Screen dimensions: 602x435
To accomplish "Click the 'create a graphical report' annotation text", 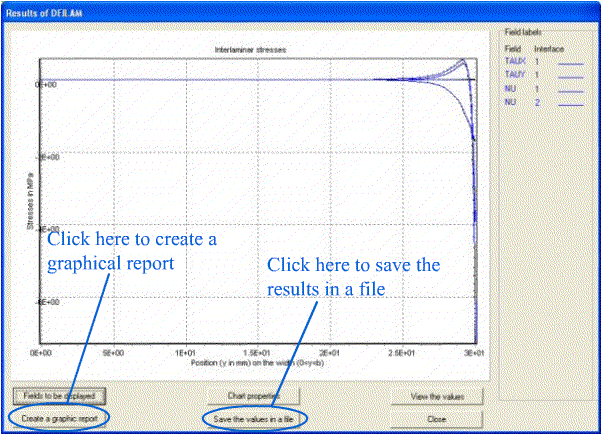I will [x=132, y=251].
